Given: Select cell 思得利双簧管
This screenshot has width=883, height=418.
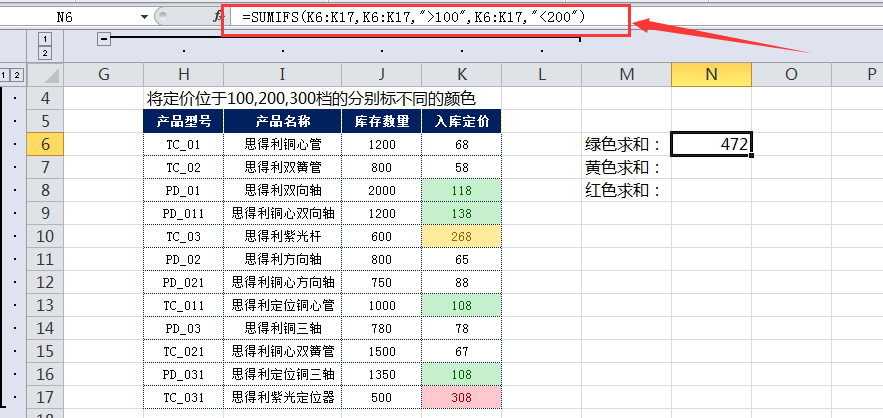Looking at the screenshot, I should (x=283, y=168).
